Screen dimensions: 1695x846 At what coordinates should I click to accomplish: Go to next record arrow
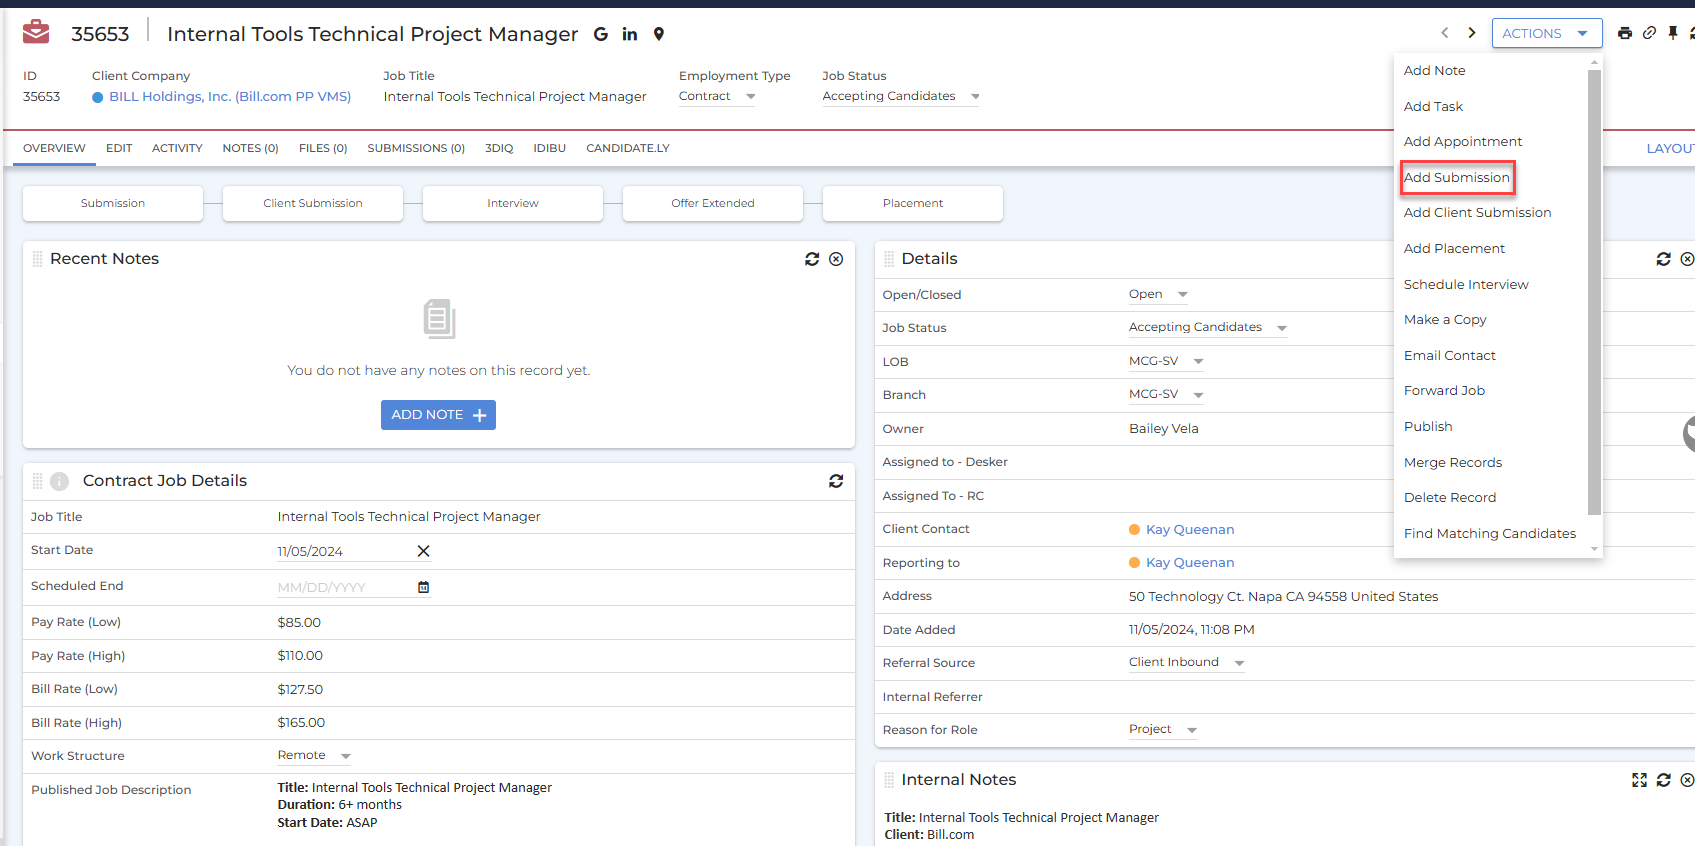(x=1472, y=33)
